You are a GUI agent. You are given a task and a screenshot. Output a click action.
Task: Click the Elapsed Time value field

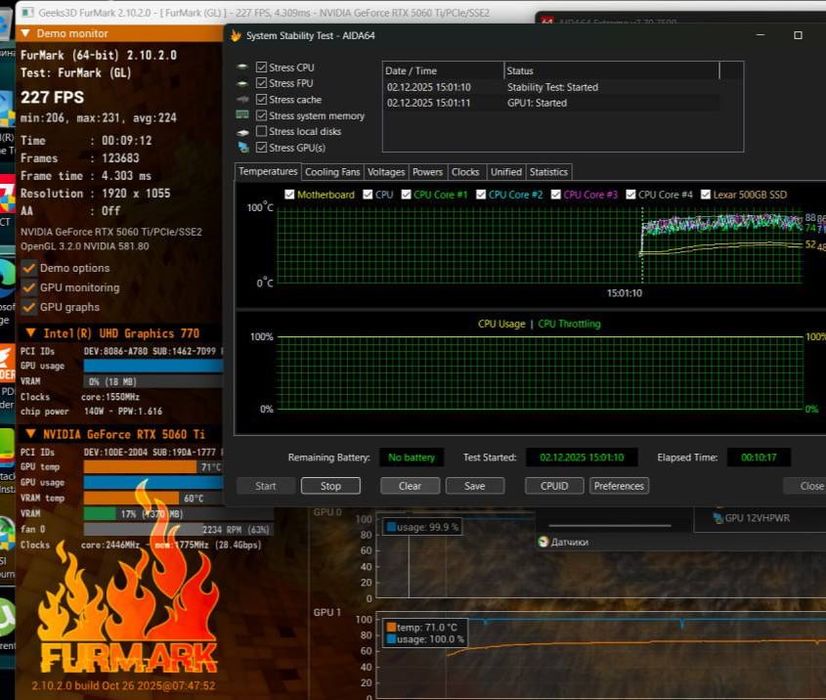click(x=759, y=458)
